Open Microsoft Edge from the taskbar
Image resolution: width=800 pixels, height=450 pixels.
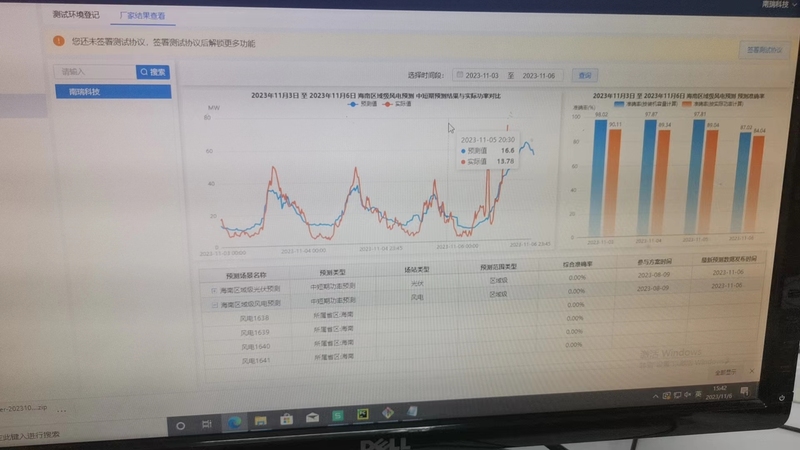234,422
